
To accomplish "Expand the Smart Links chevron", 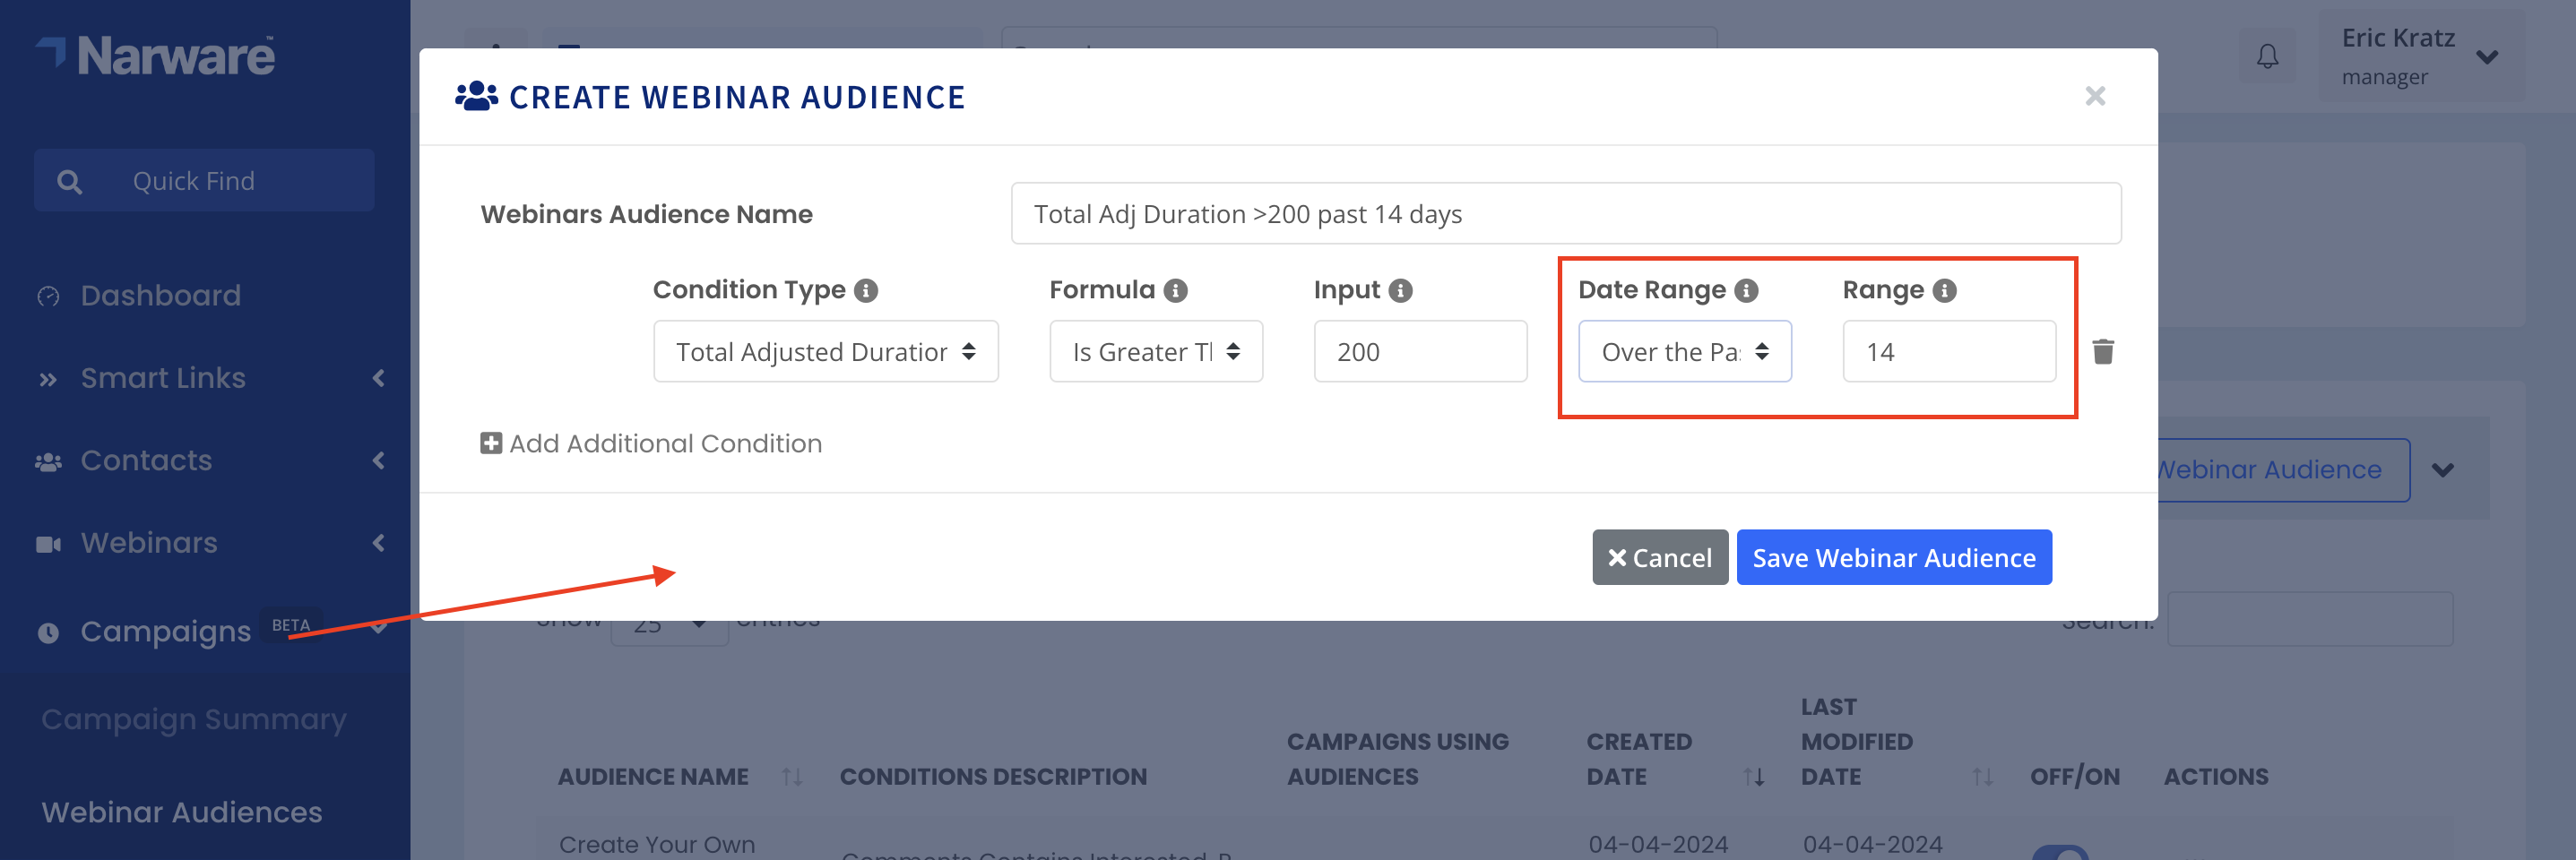I will tap(378, 378).
